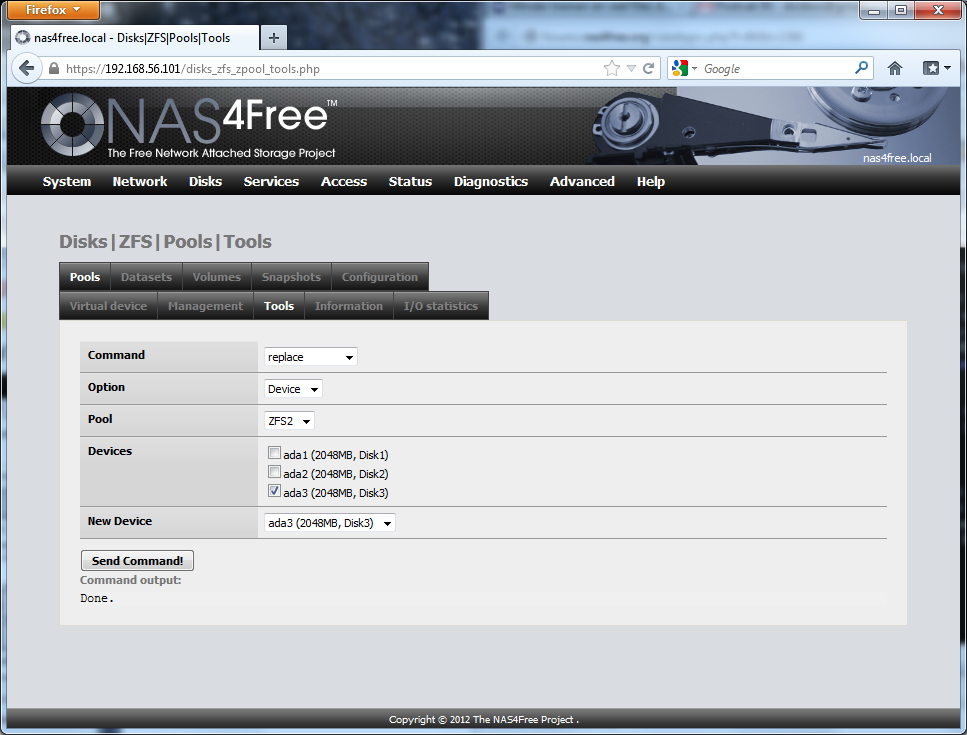Open the Help menu
This screenshot has width=967, height=735.
[x=651, y=181]
